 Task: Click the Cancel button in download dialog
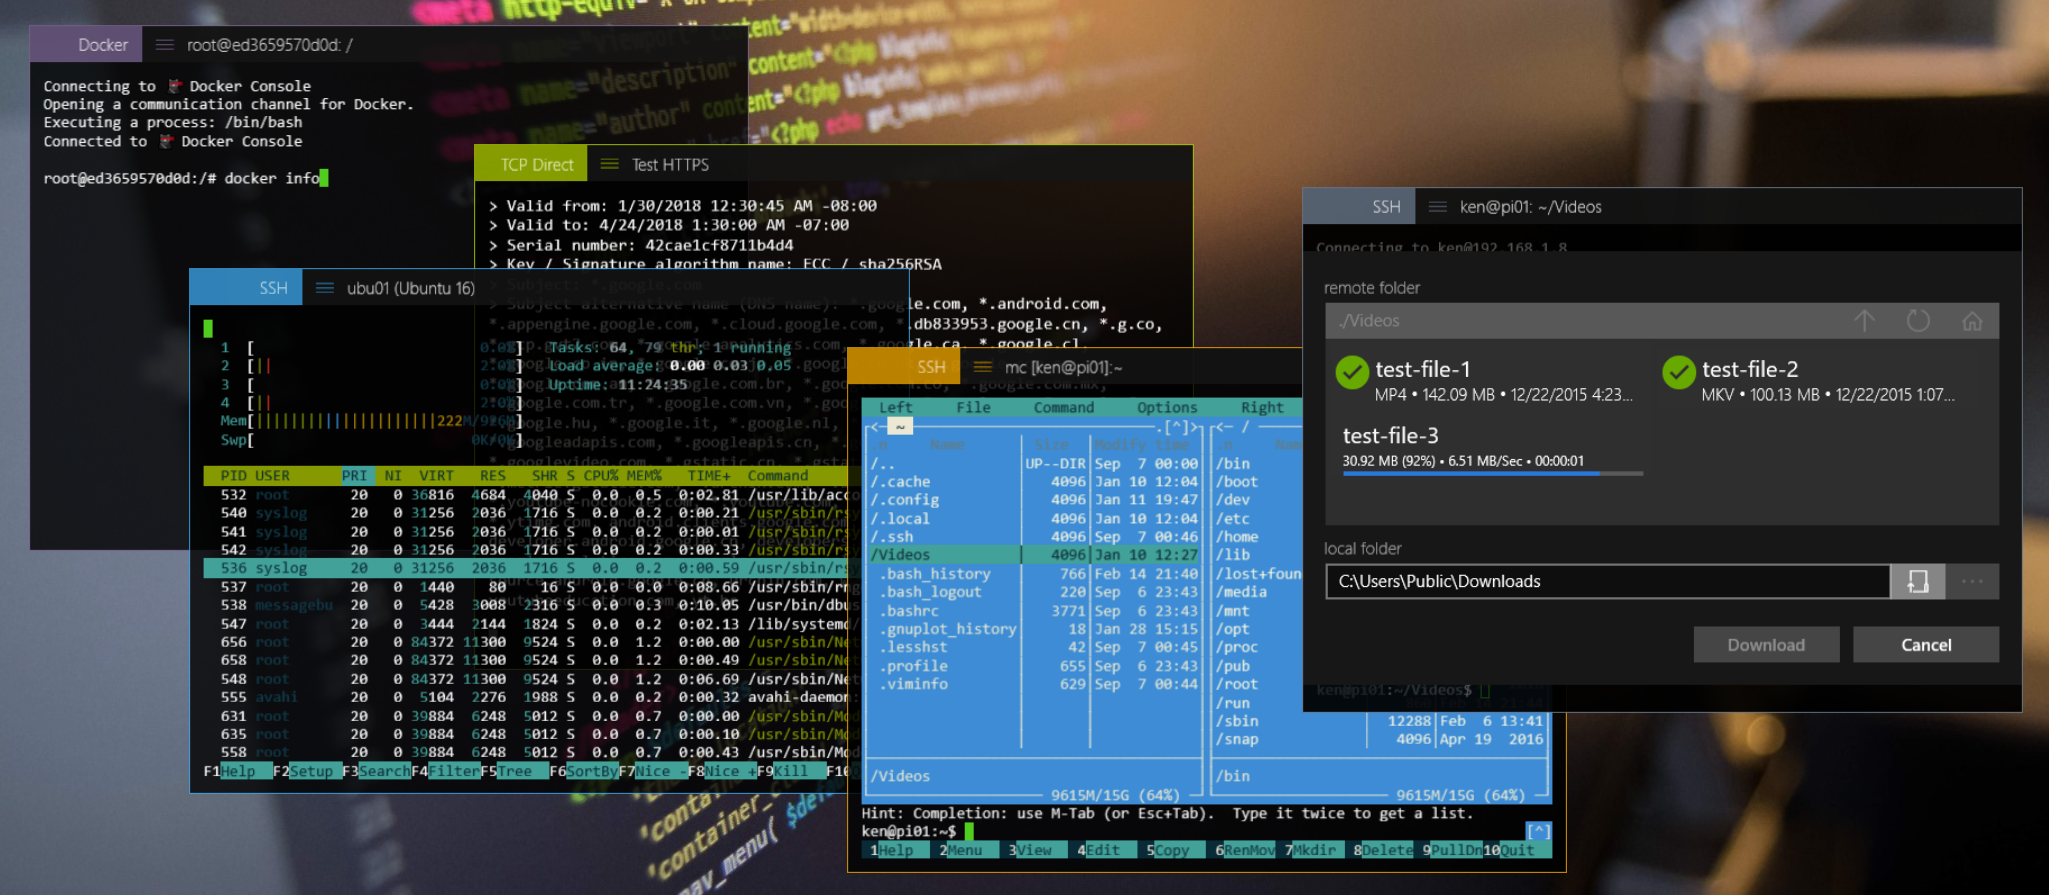pos(1926,645)
